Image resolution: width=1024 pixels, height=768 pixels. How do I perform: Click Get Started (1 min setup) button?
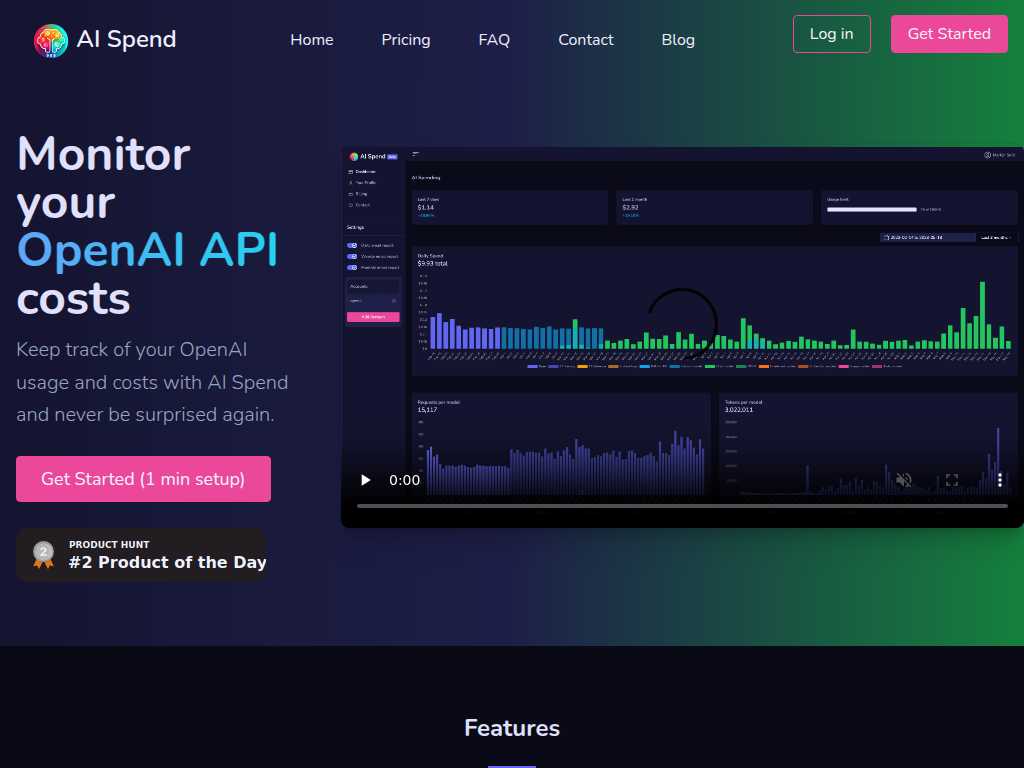point(143,479)
